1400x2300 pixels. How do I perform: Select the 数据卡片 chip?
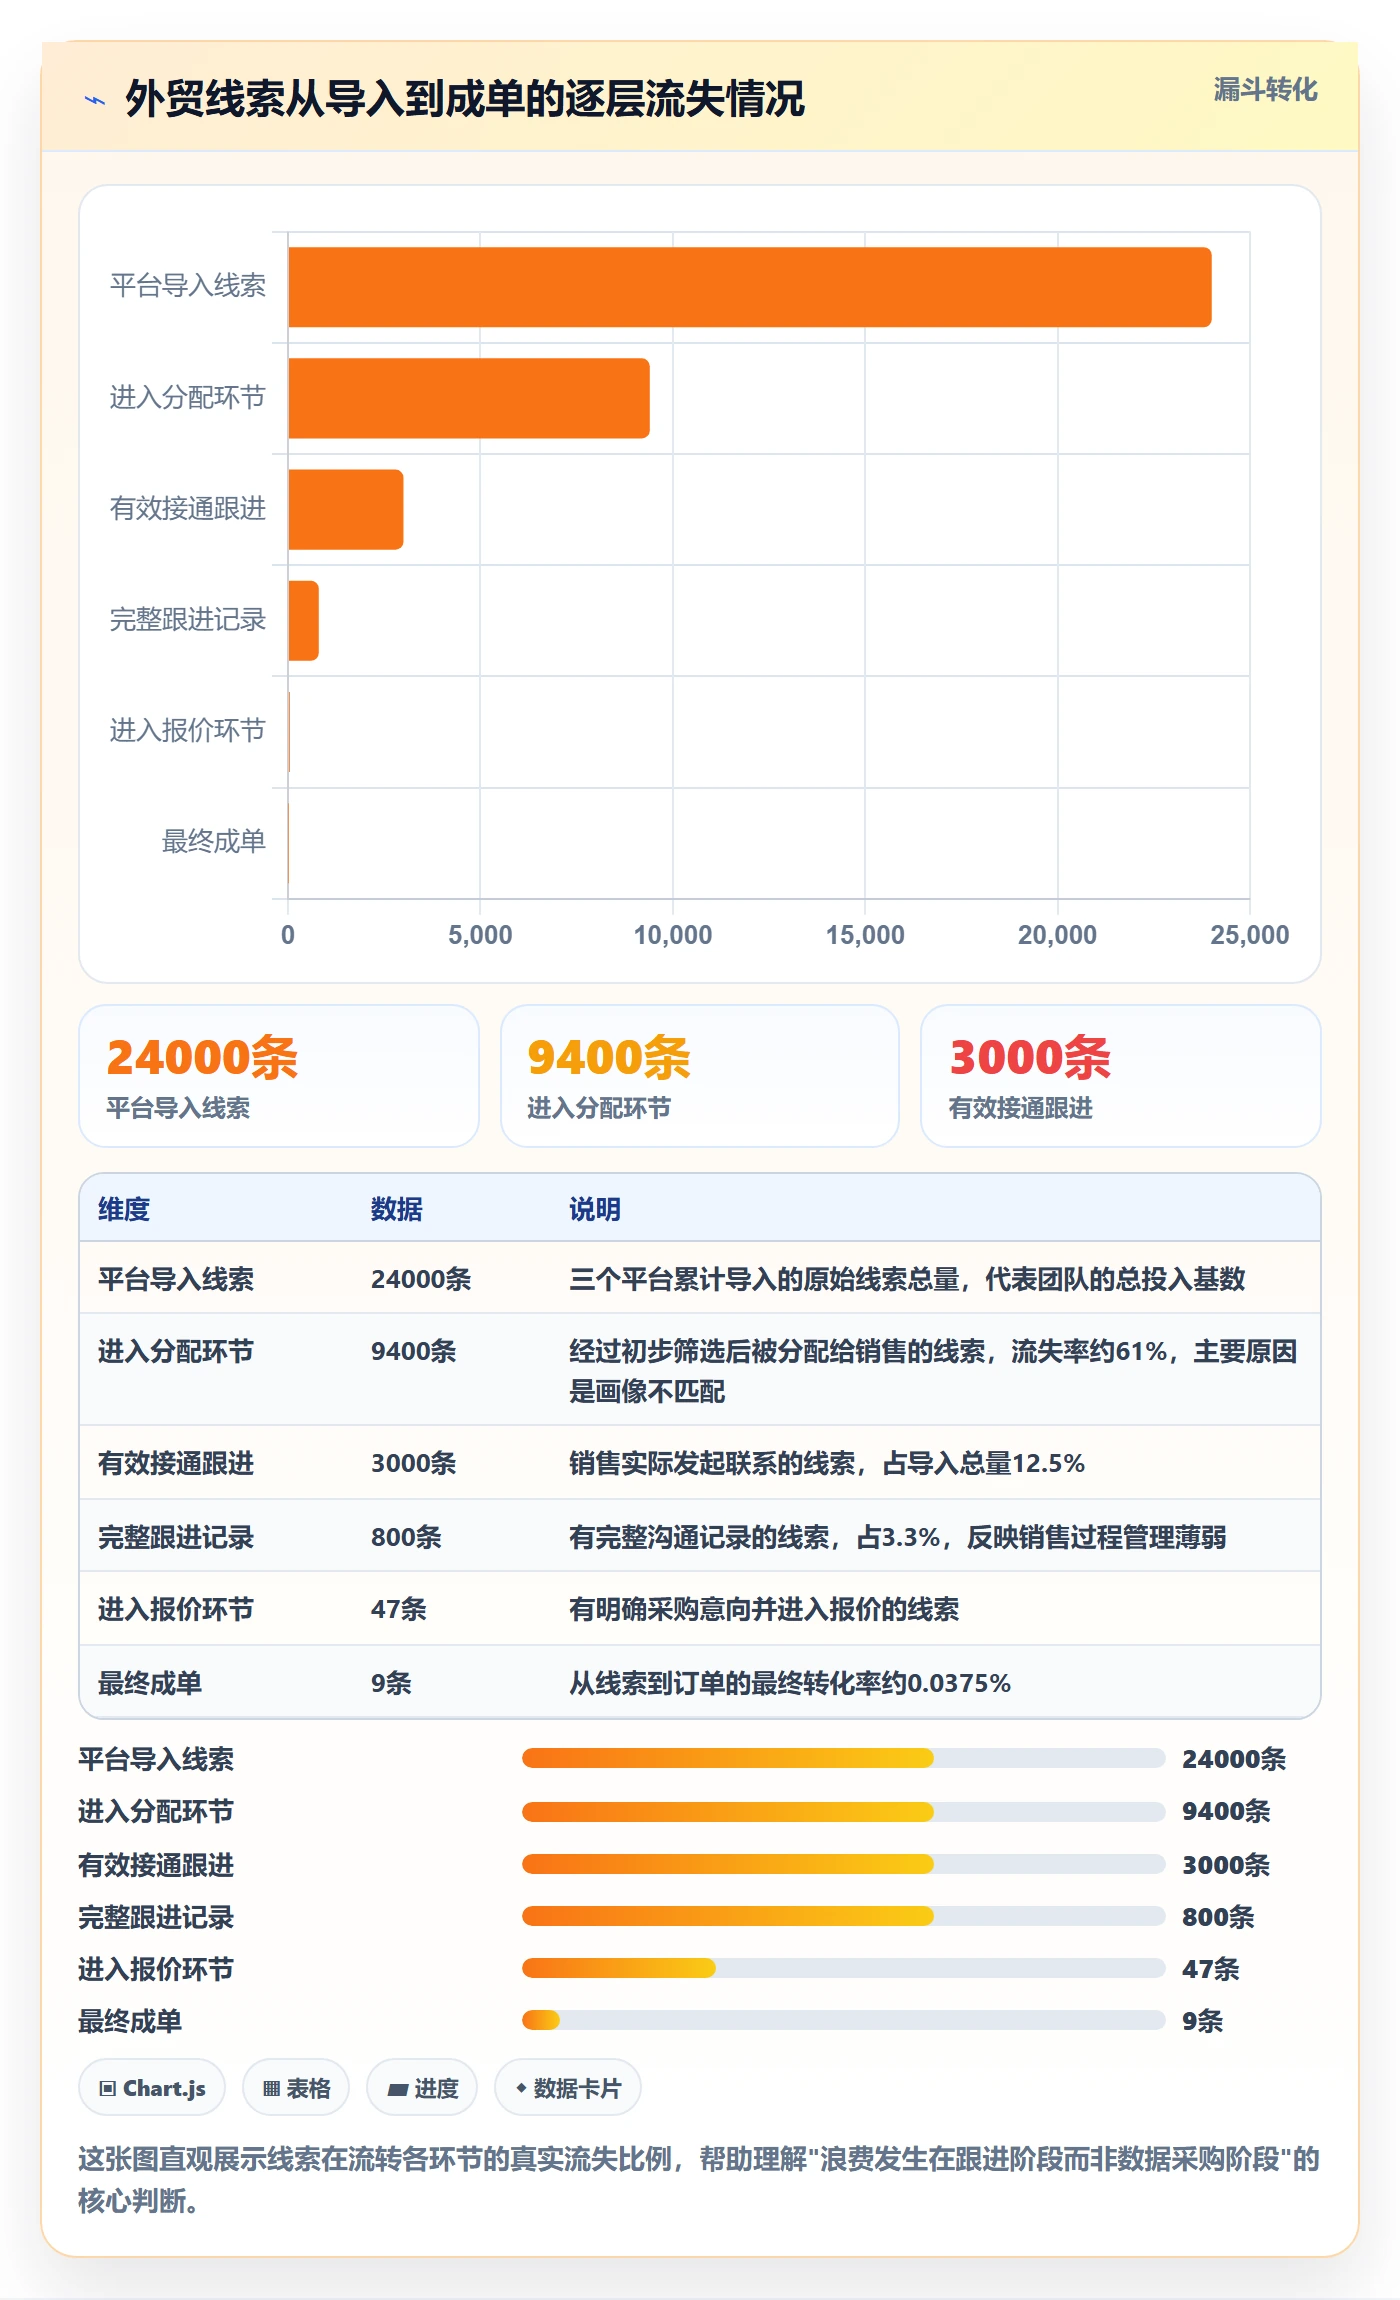tap(568, 2088)
